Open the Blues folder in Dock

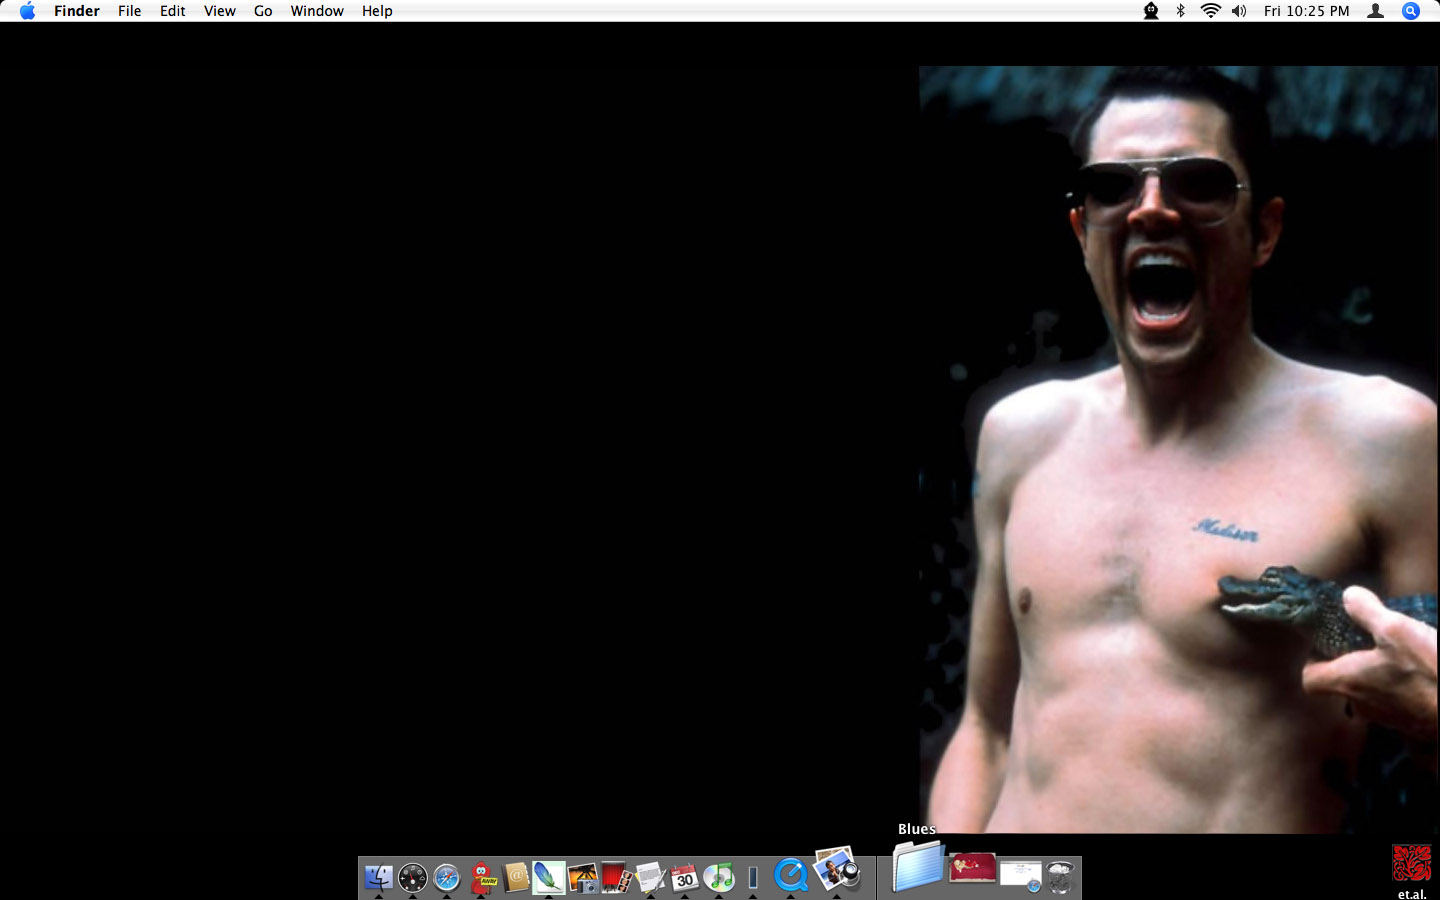coord(918,865)
